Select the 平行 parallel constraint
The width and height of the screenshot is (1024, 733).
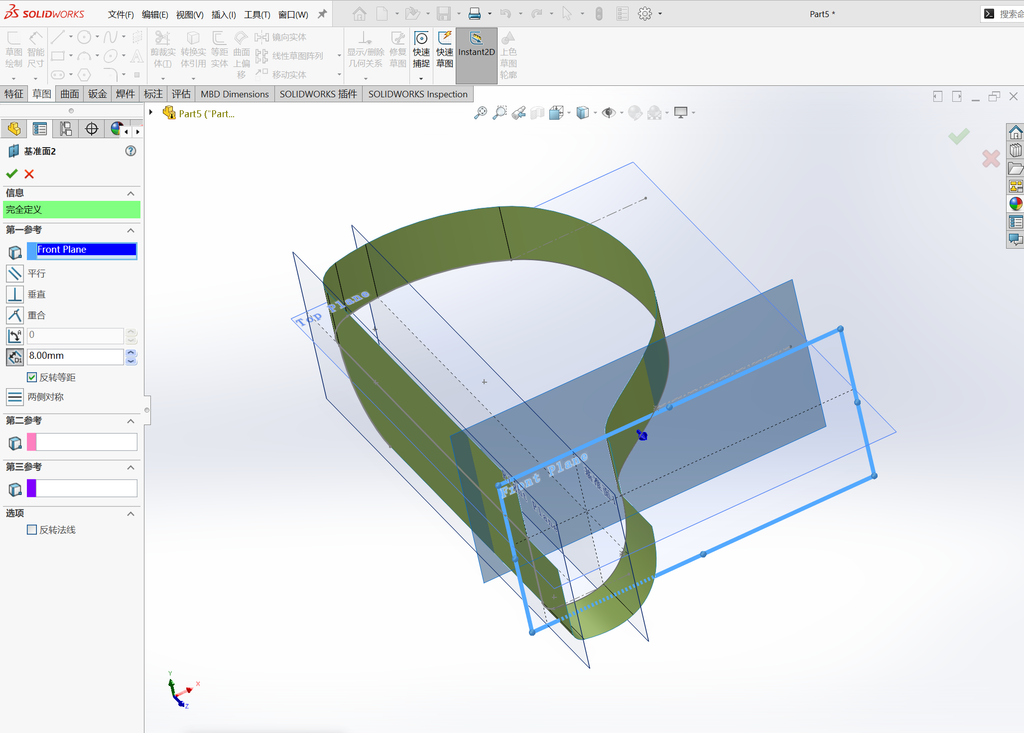click(x=14, y=273)
